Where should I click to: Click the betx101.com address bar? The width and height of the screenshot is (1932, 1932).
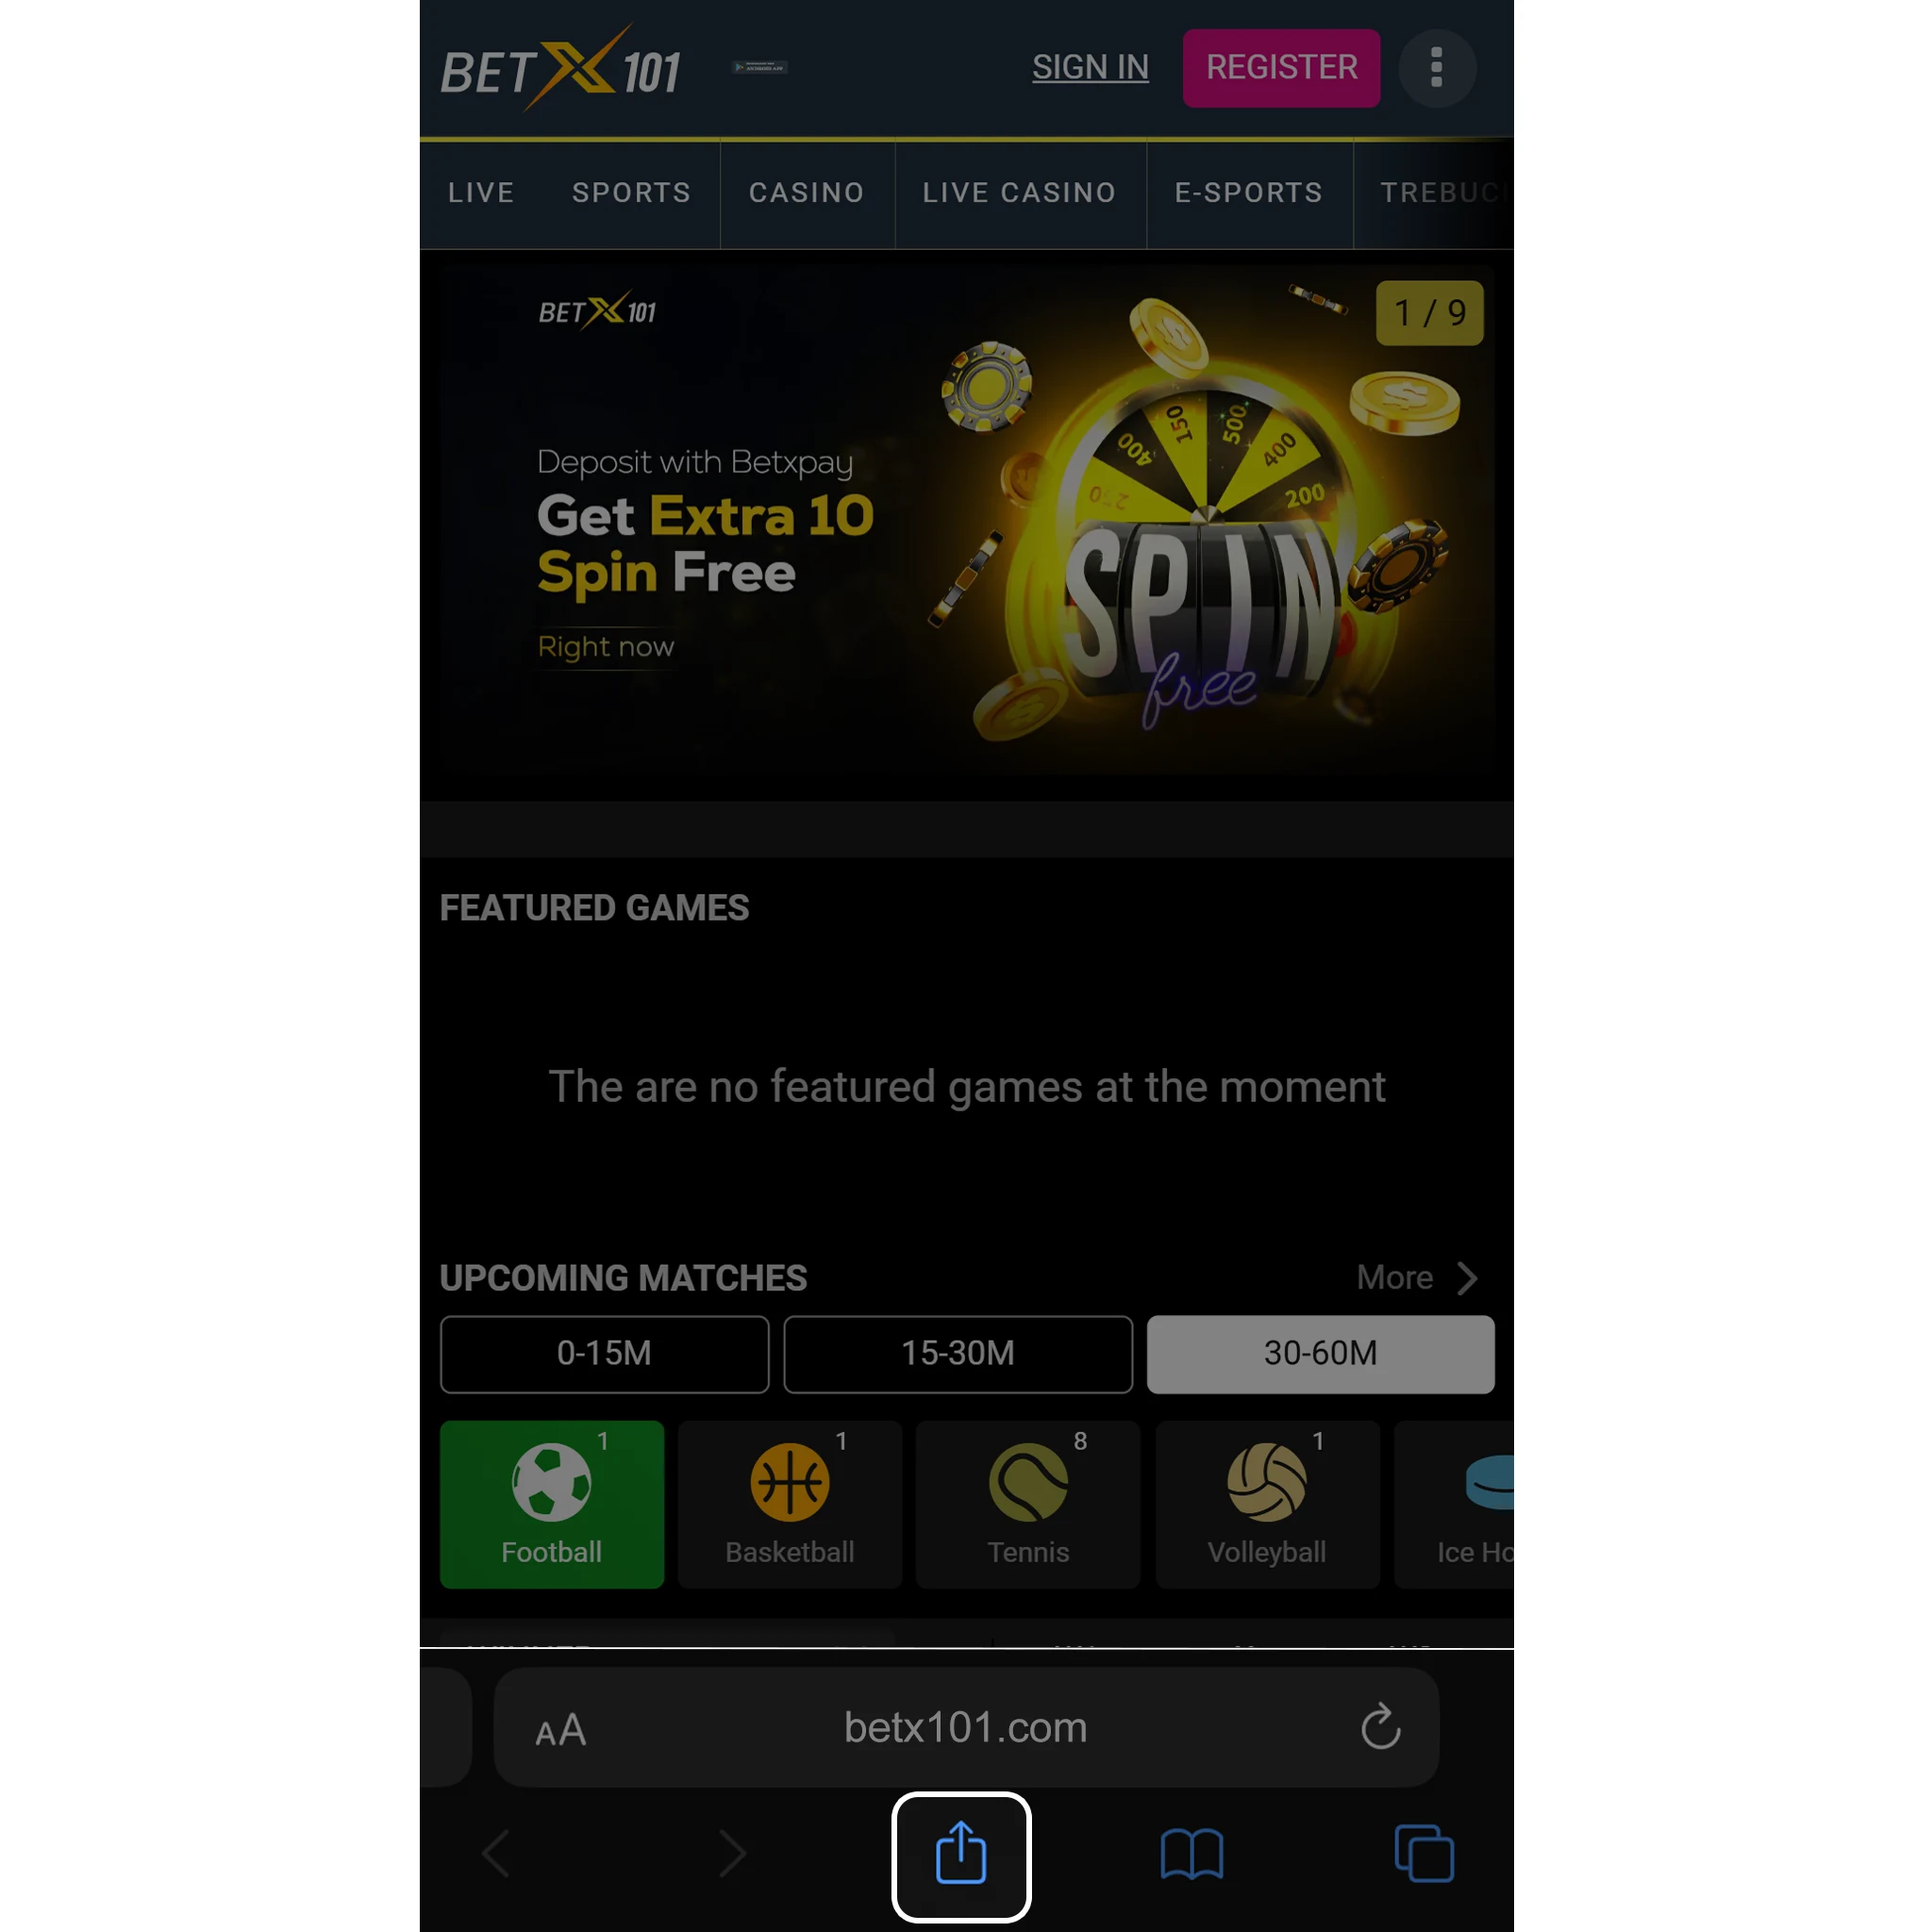pos(966,1725)
